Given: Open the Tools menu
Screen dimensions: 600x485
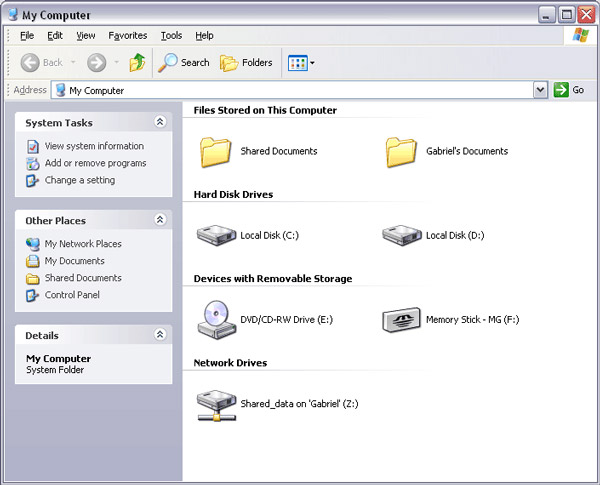Looking at the screenshot, I should (x=171, y=35).
